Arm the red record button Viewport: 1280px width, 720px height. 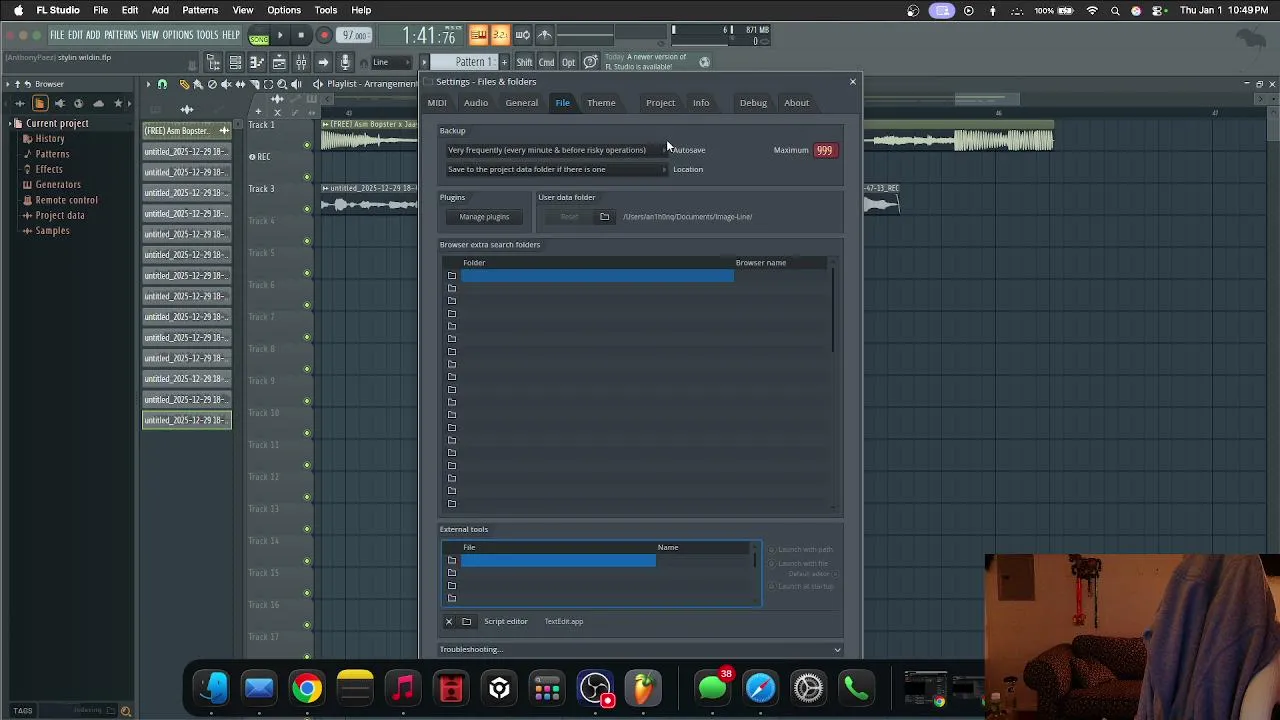tap(324, 36)
